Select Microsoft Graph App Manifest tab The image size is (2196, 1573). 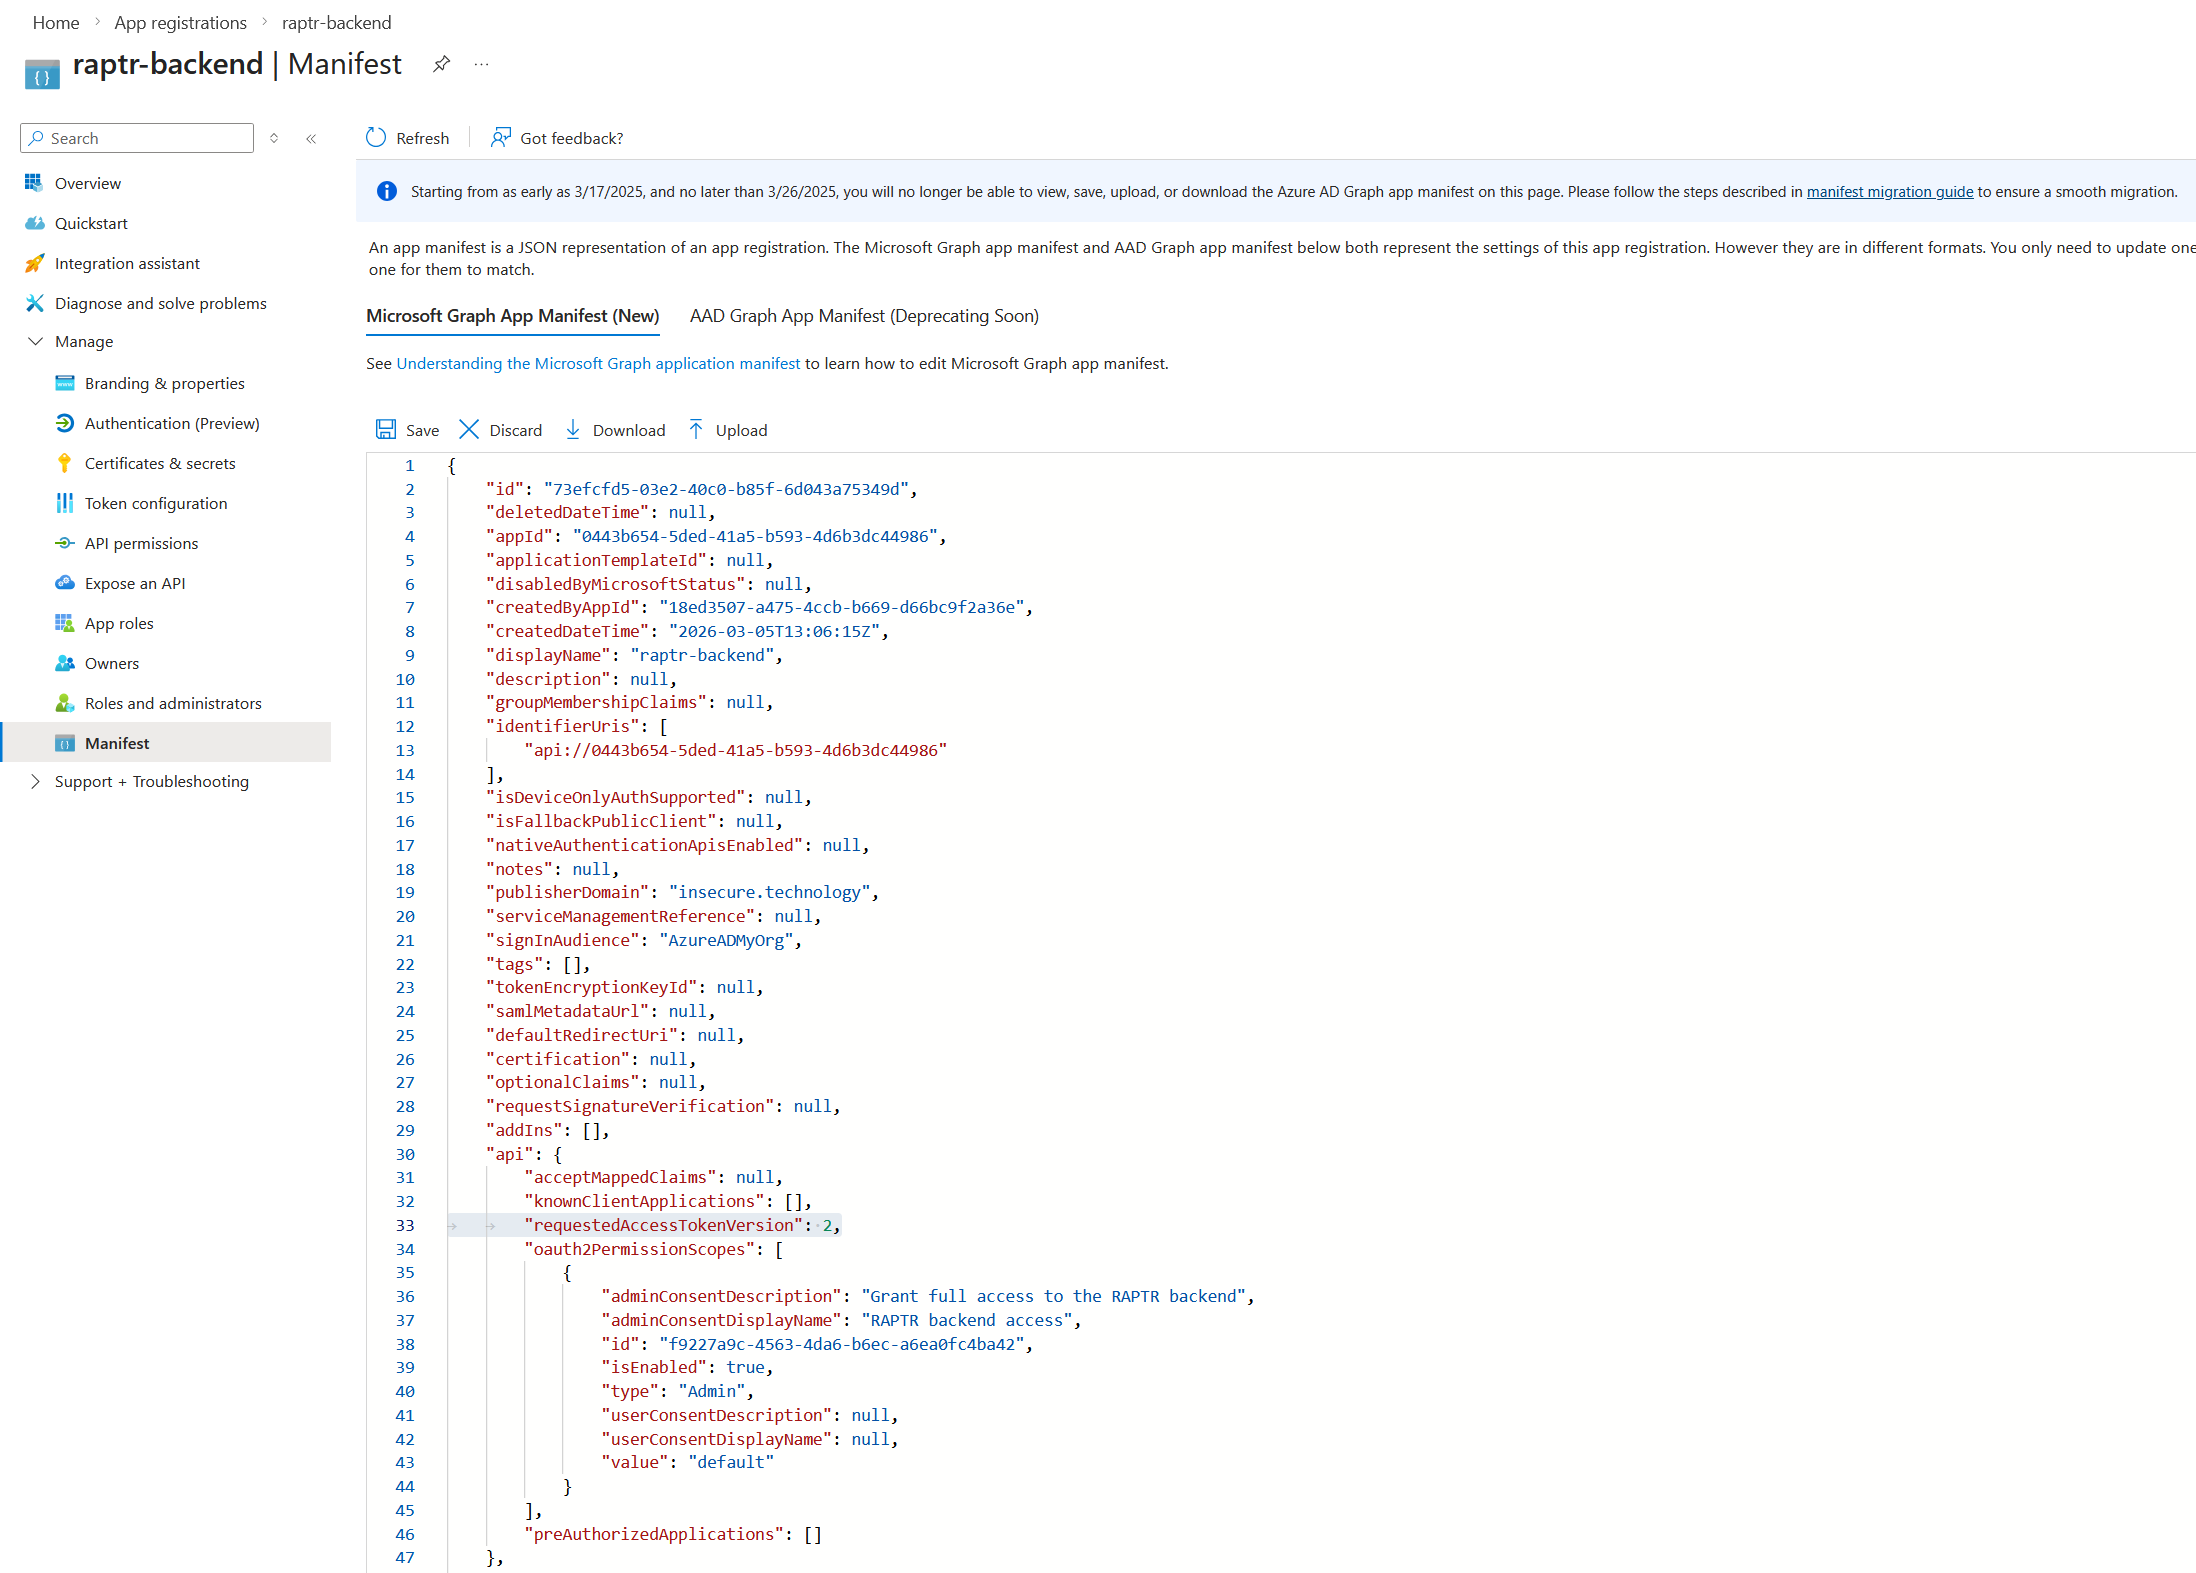point(512,316)
